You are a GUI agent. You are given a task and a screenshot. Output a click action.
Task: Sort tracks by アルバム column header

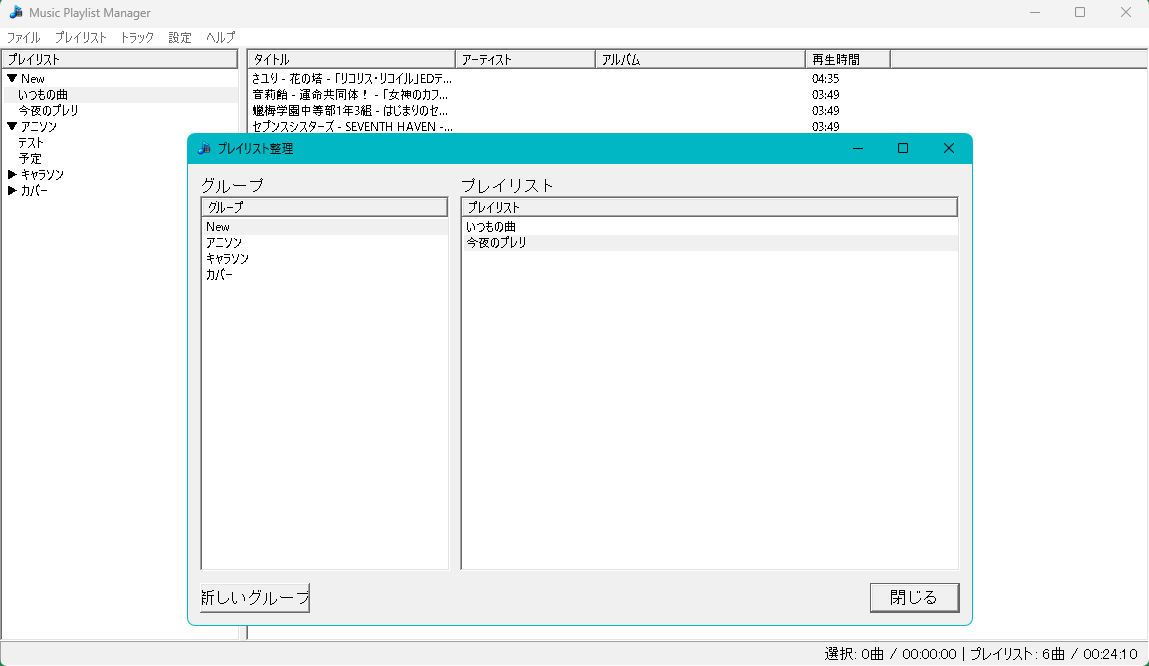point(701,59)
